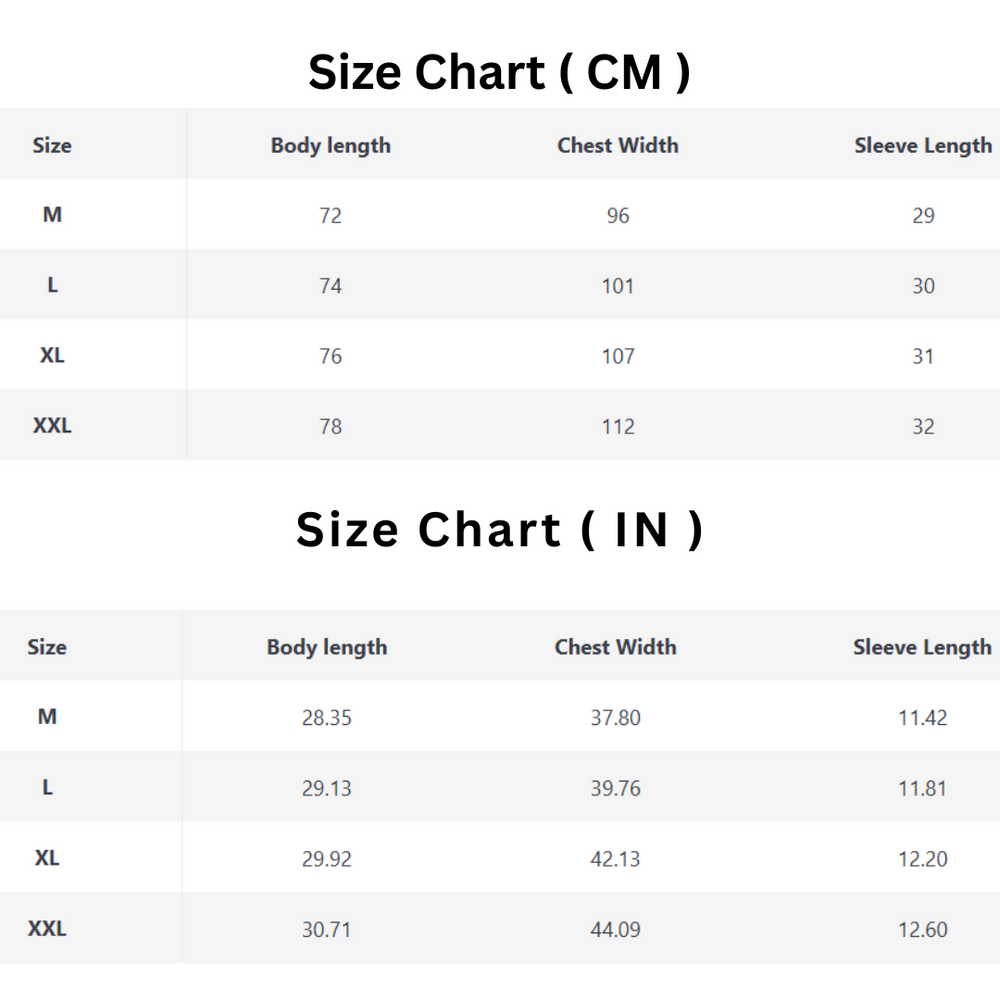This screenshot has height=1000, width=1000.
Task: Select the XXL row label in CM chart
Action: (x=52, y=426)
